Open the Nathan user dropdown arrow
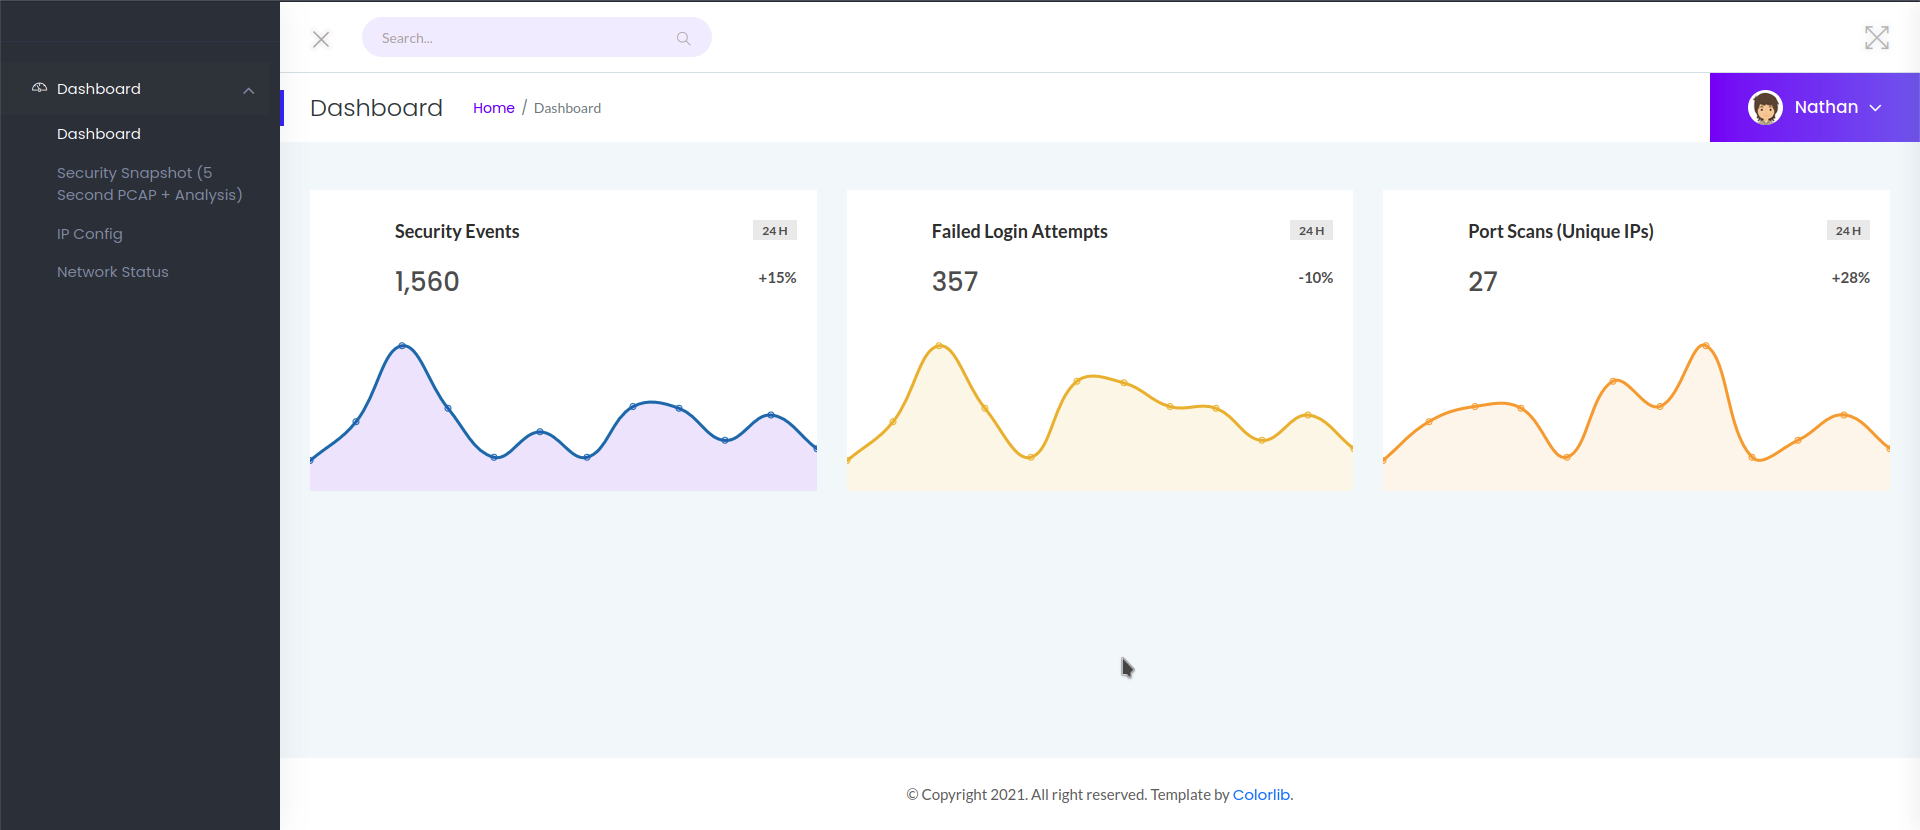 point(1876,108)
